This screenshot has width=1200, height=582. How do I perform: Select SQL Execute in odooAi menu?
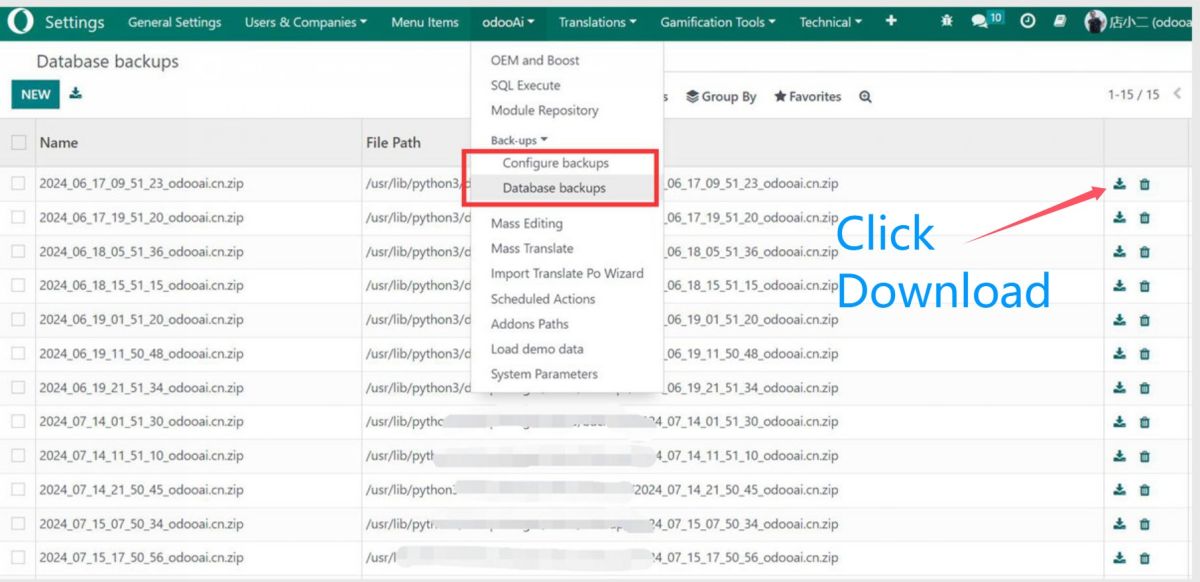[525, 86]
